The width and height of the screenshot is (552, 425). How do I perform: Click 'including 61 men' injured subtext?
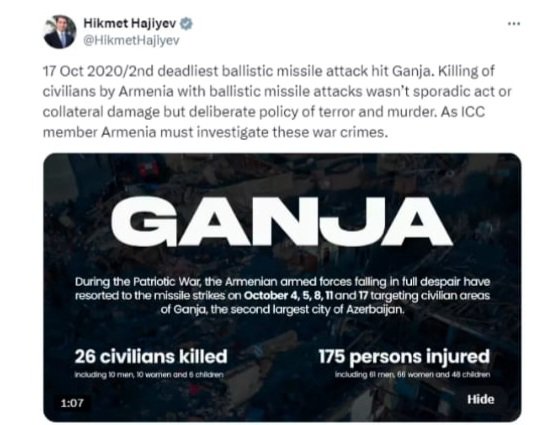[412, 375]
